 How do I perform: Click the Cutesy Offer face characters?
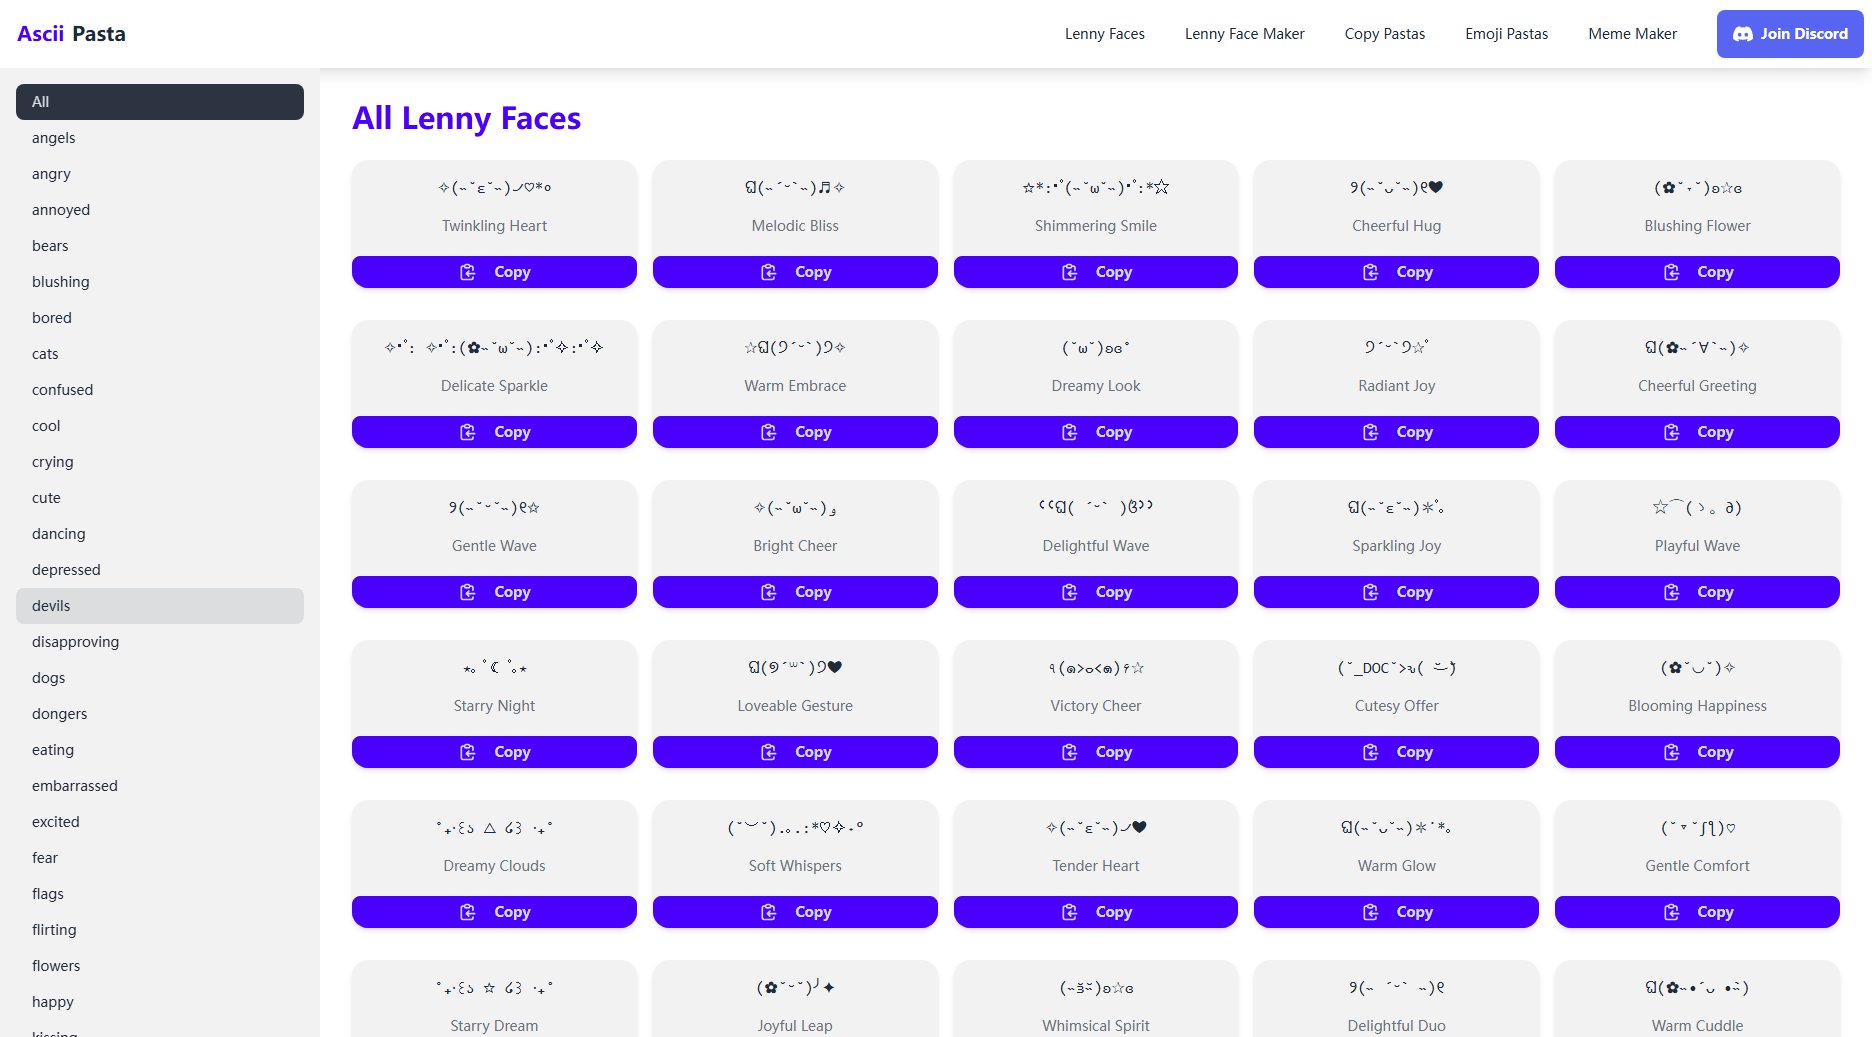(x=1396, y=667)
